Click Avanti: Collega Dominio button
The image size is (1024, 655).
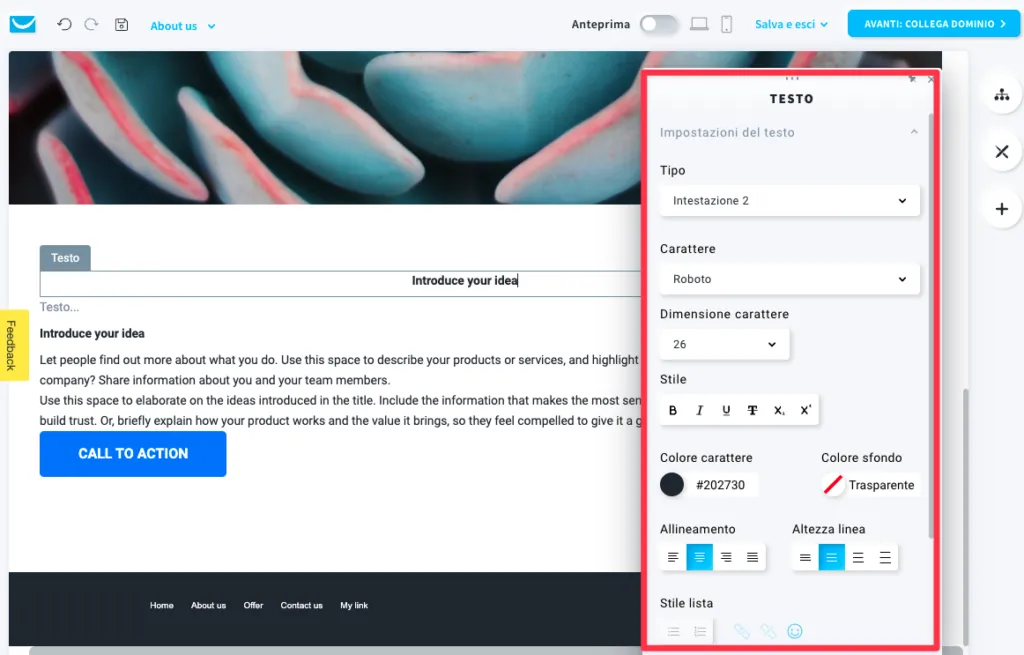pyautogui.click(x=934, y=24)
